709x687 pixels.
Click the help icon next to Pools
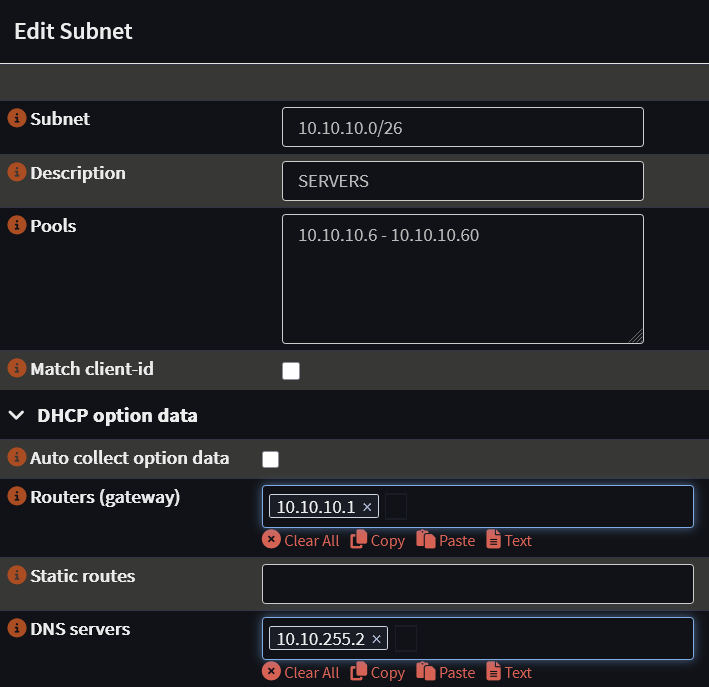17,225
